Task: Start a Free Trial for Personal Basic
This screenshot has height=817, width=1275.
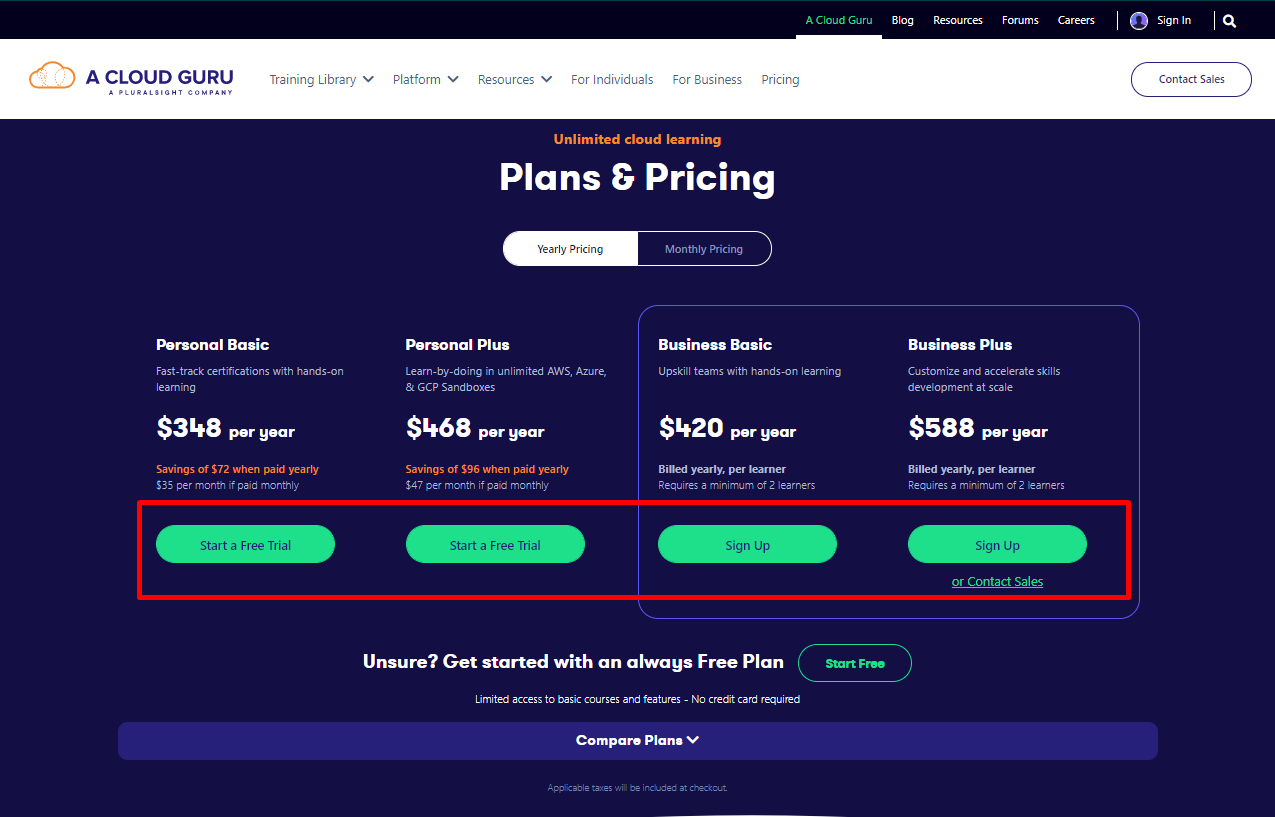Action: (245, 545)
